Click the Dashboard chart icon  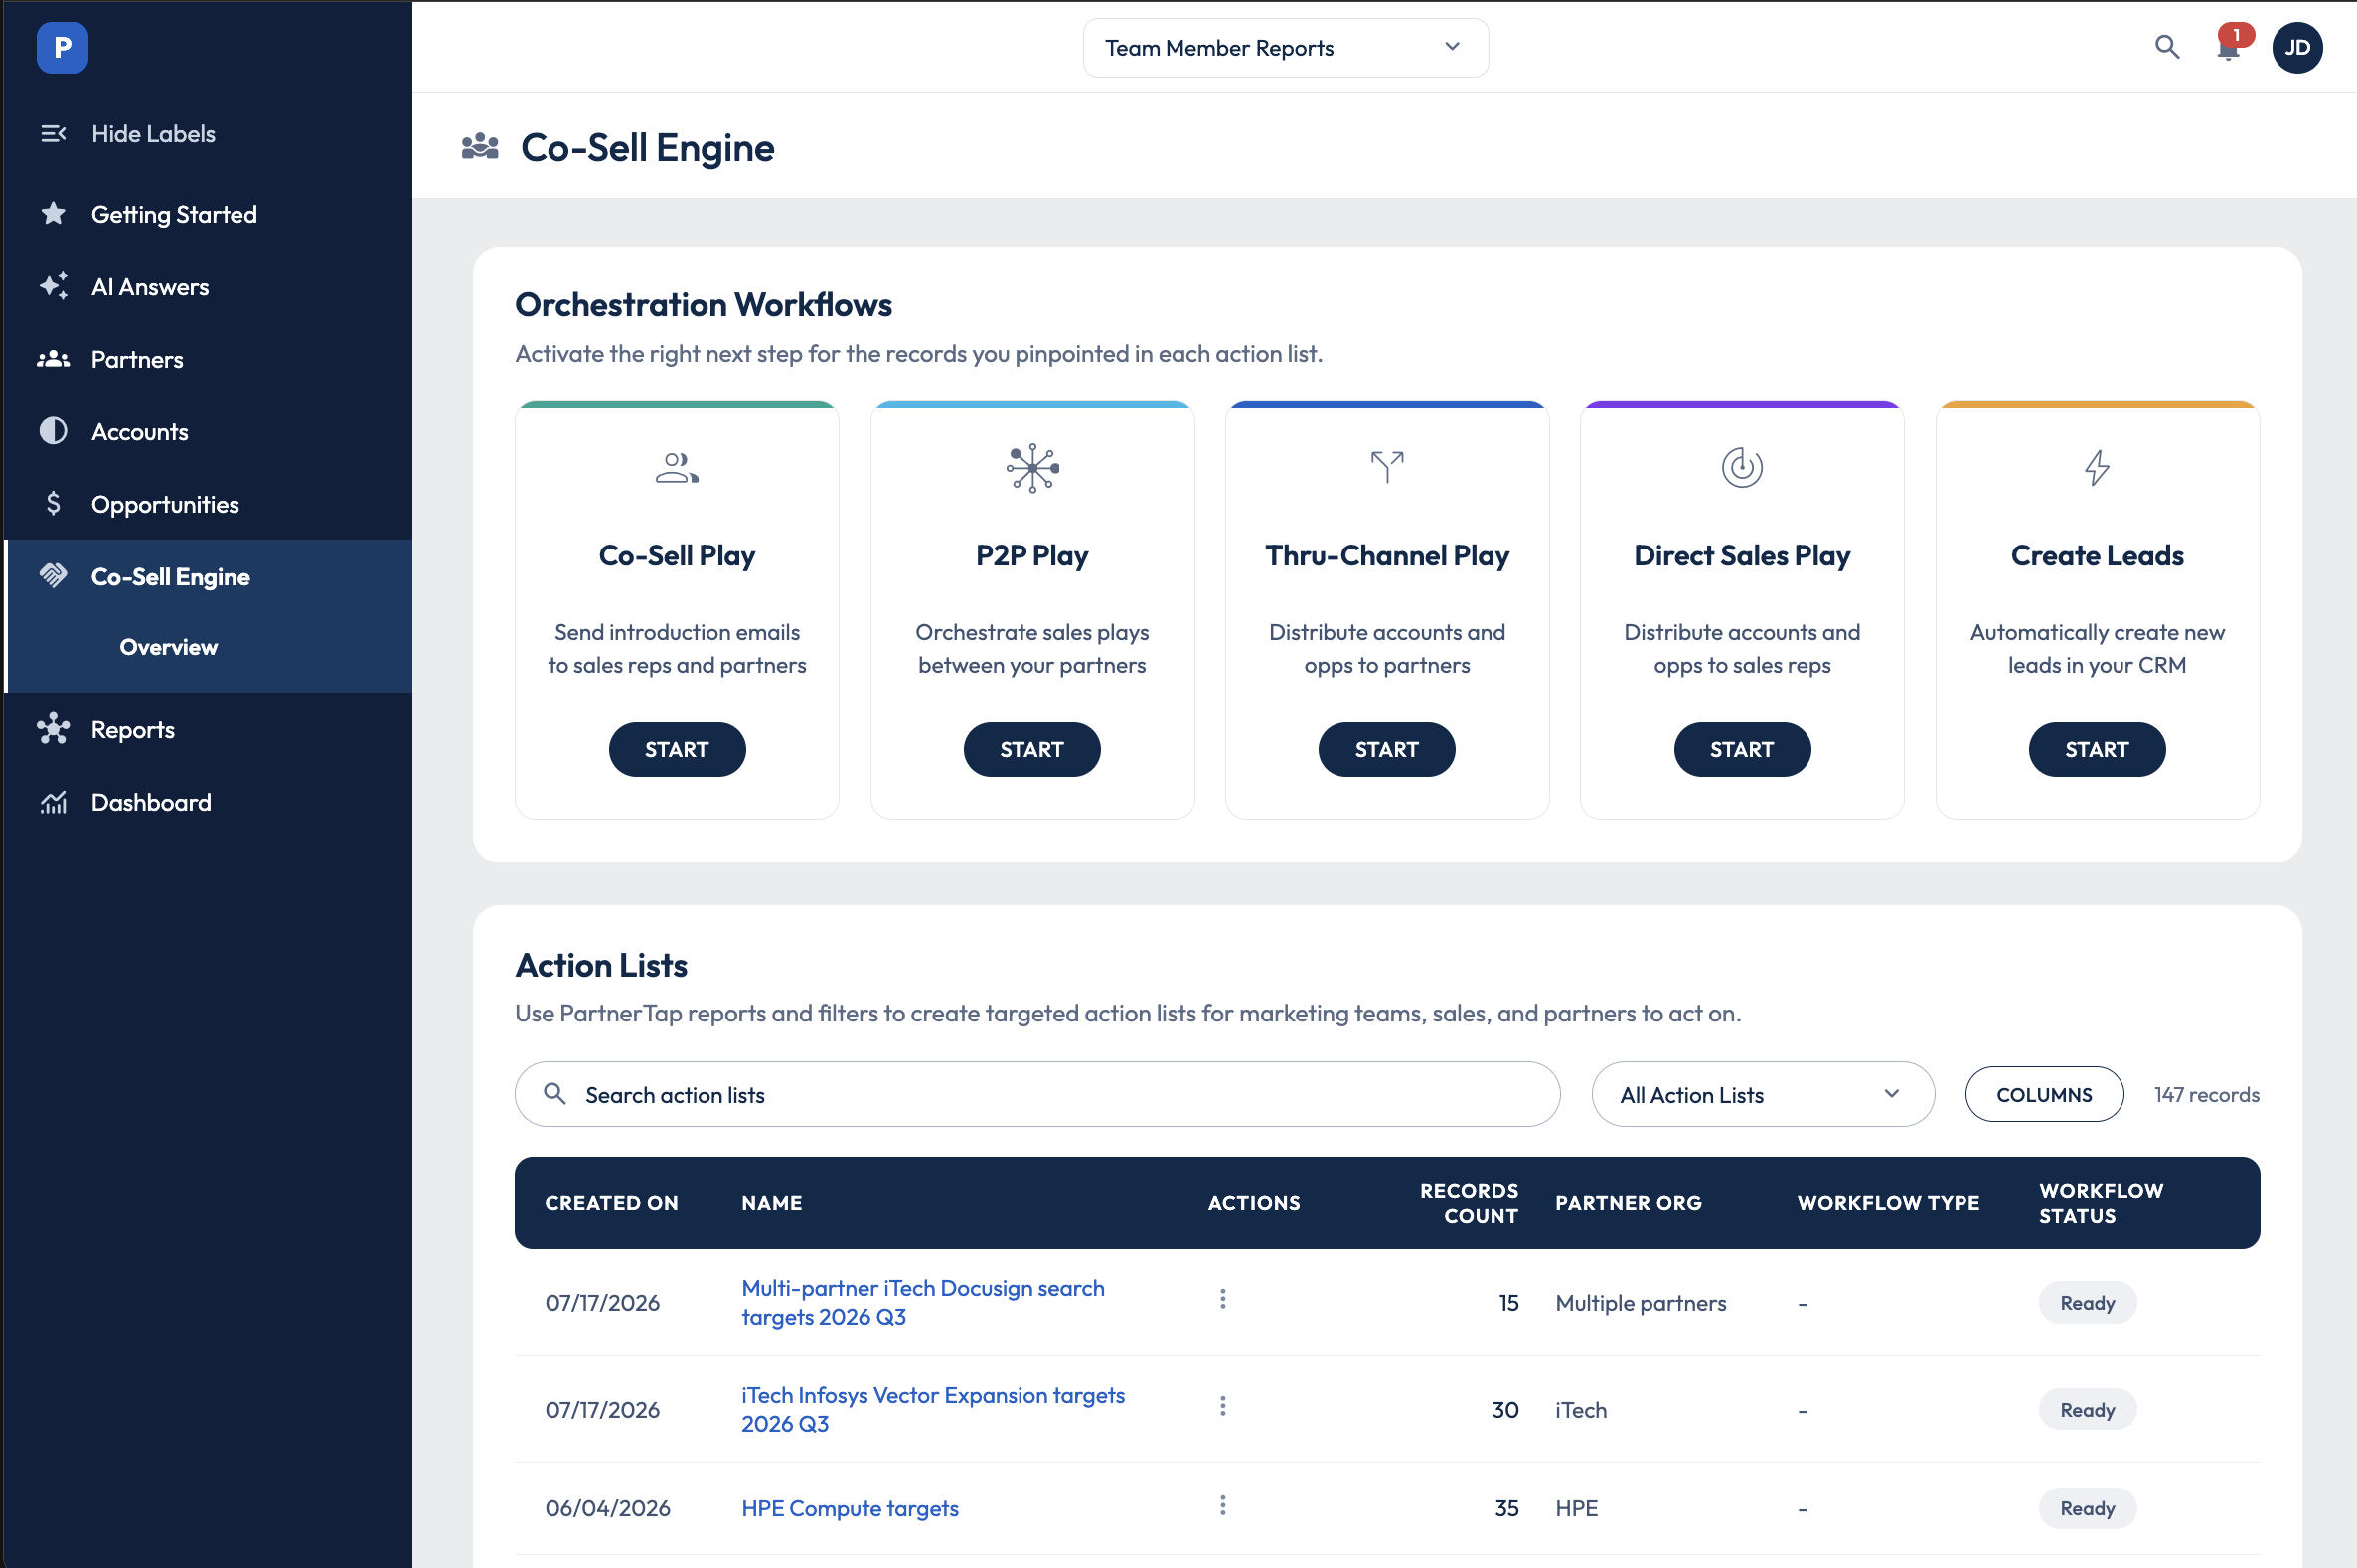click(53, 802)
